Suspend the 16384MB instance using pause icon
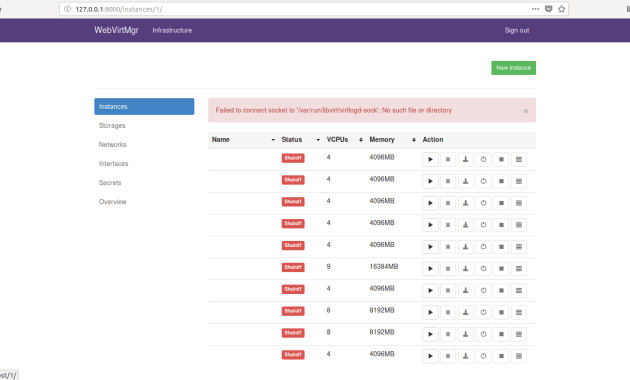This screenshot has width=630, height=380. coord(448,269)
